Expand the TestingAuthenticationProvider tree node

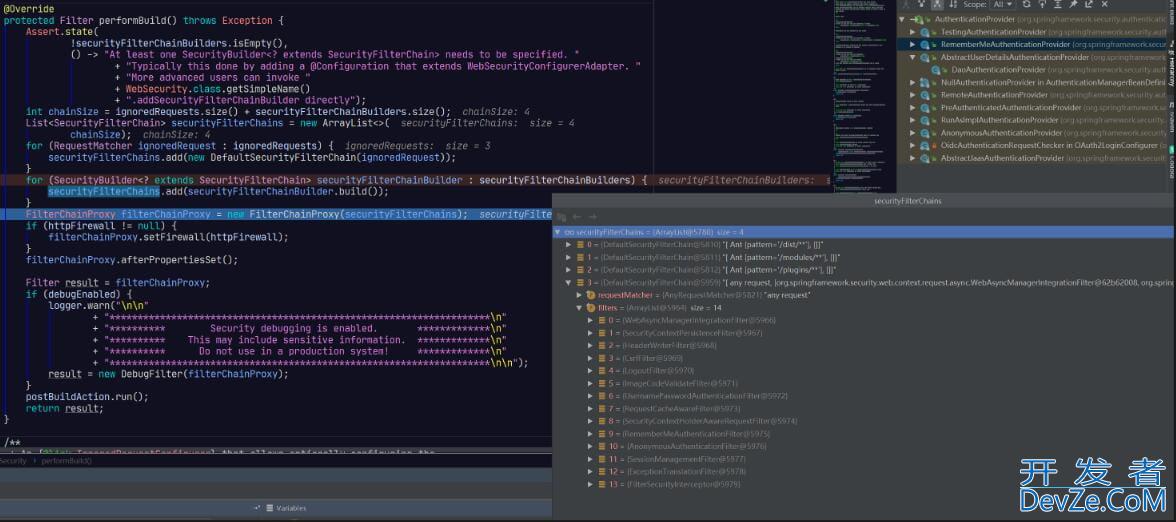[913, 32]
